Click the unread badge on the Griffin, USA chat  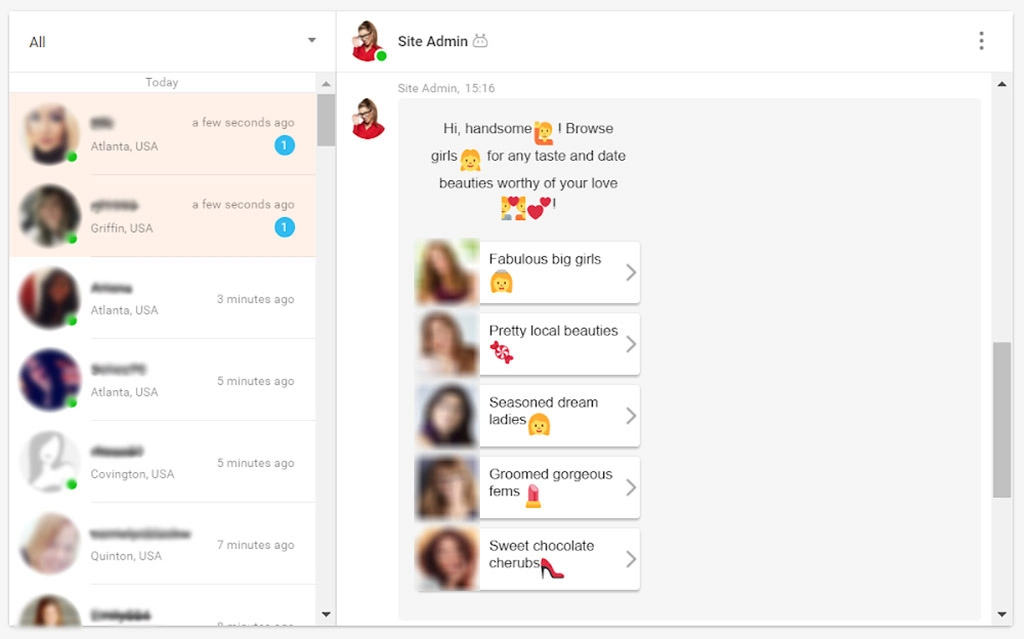coord(284,228)
